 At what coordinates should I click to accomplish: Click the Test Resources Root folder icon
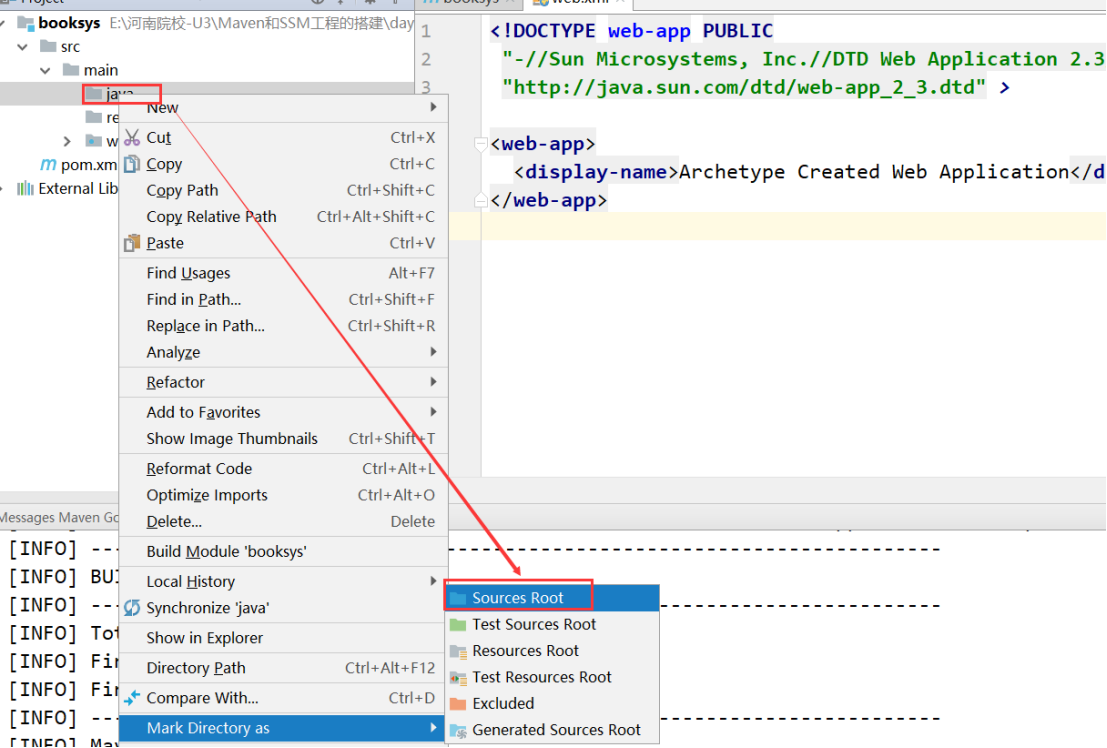[458, 677]
